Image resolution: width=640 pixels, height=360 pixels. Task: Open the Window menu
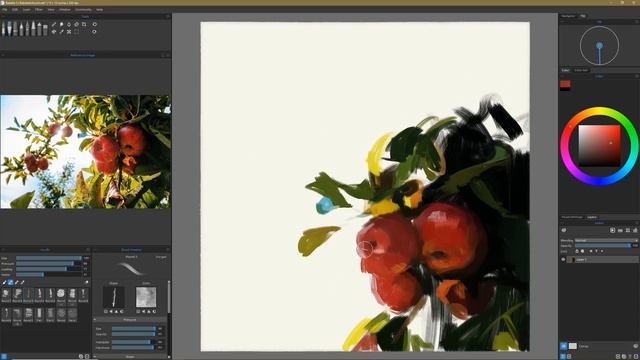click(64, 9)
